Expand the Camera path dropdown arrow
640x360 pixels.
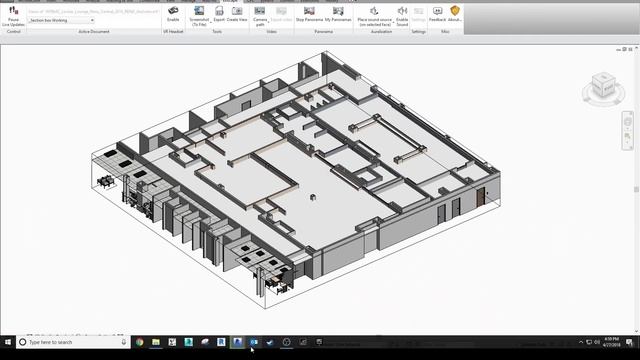[x=268, y=21]
